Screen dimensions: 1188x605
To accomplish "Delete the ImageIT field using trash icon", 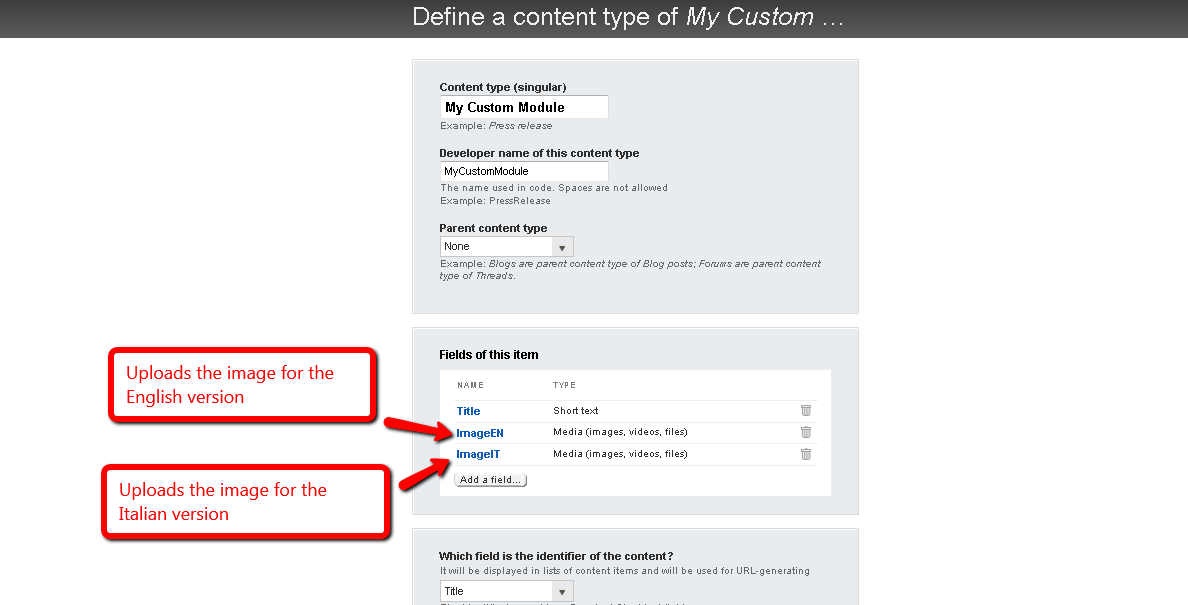I will click(x=805, y=454).
